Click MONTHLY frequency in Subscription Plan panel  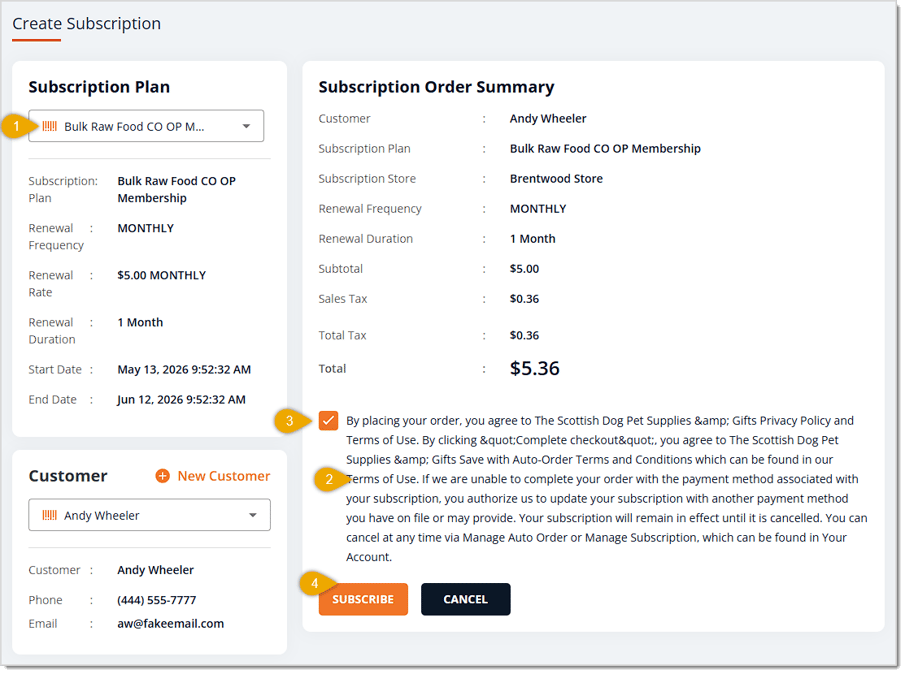(x=145, y=229)
